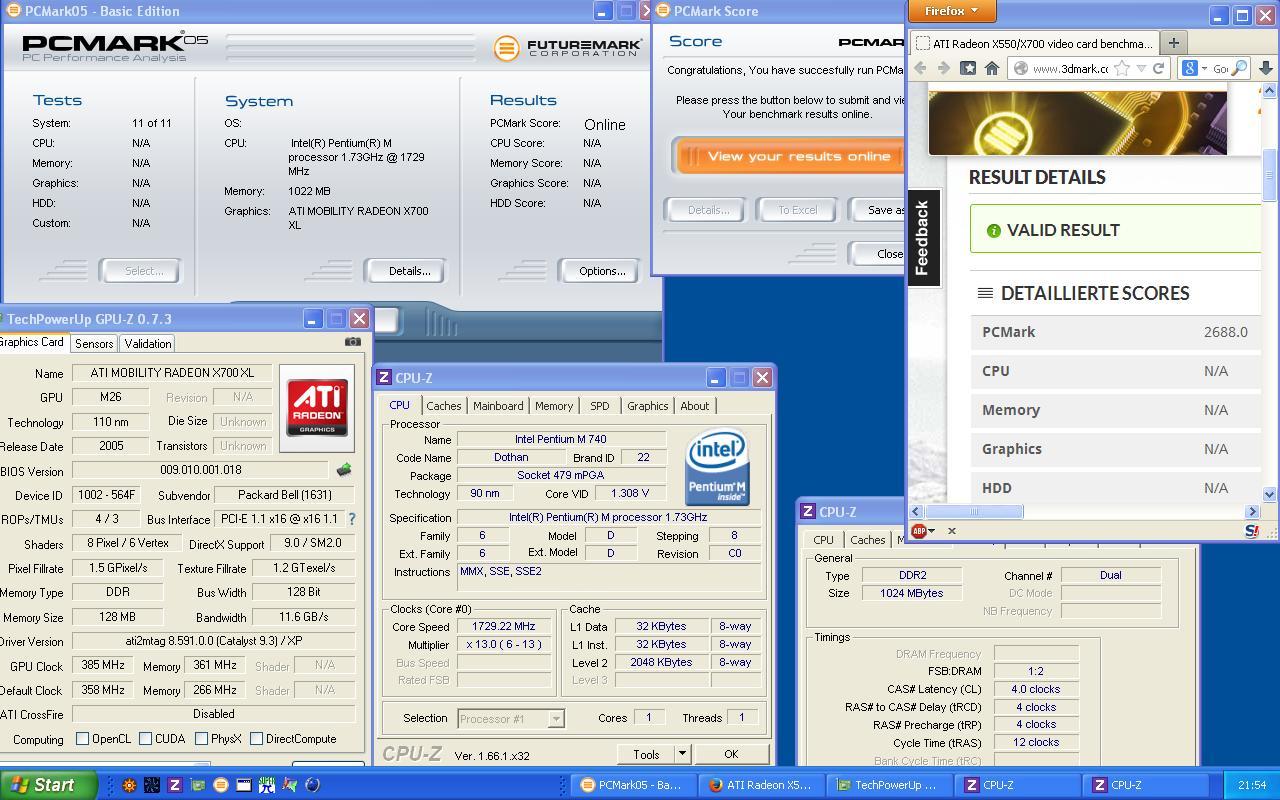Viewport: 1280px width, 800px height.
Task: Open the Firefox menu dropdown
Action: coord(952,11)
